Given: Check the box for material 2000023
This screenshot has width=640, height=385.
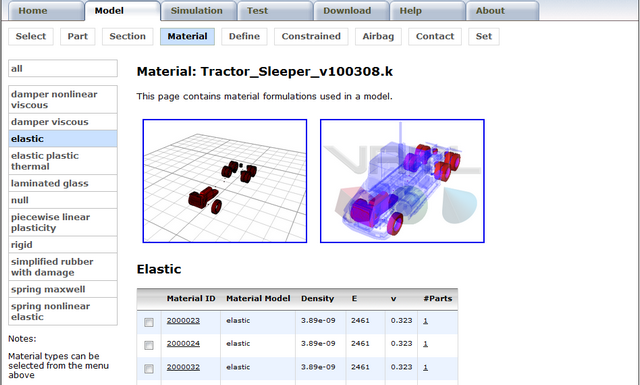Looking at the screenshot, I should [x=149, y=322].
